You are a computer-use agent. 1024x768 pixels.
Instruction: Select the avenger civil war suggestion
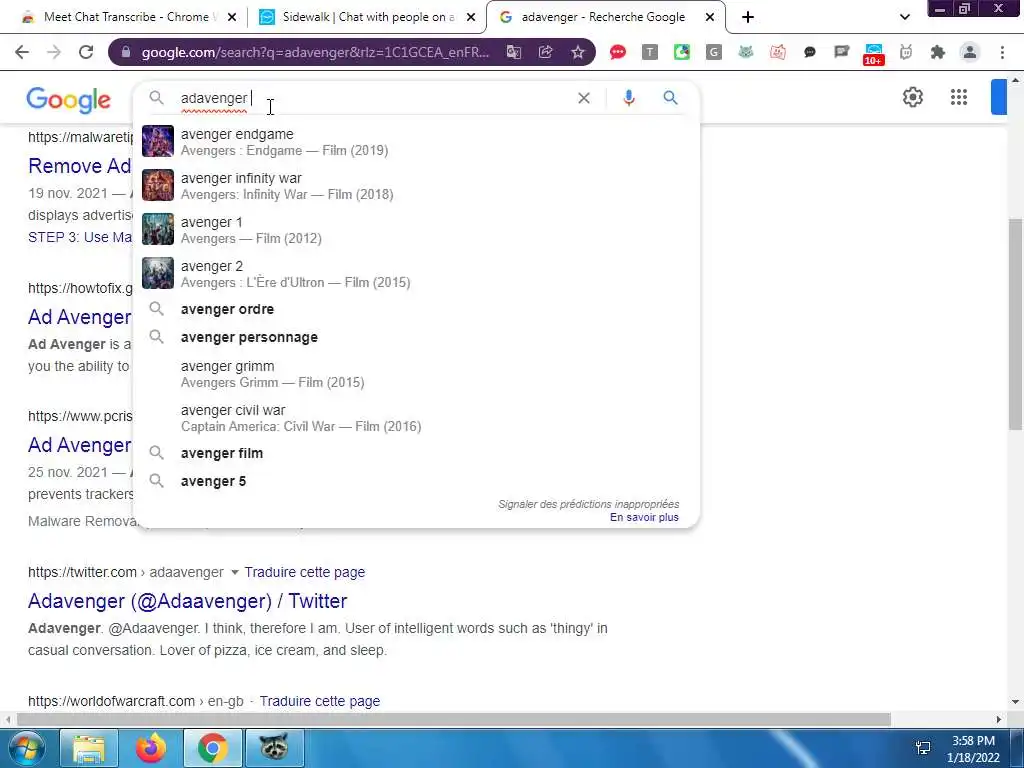416,417
